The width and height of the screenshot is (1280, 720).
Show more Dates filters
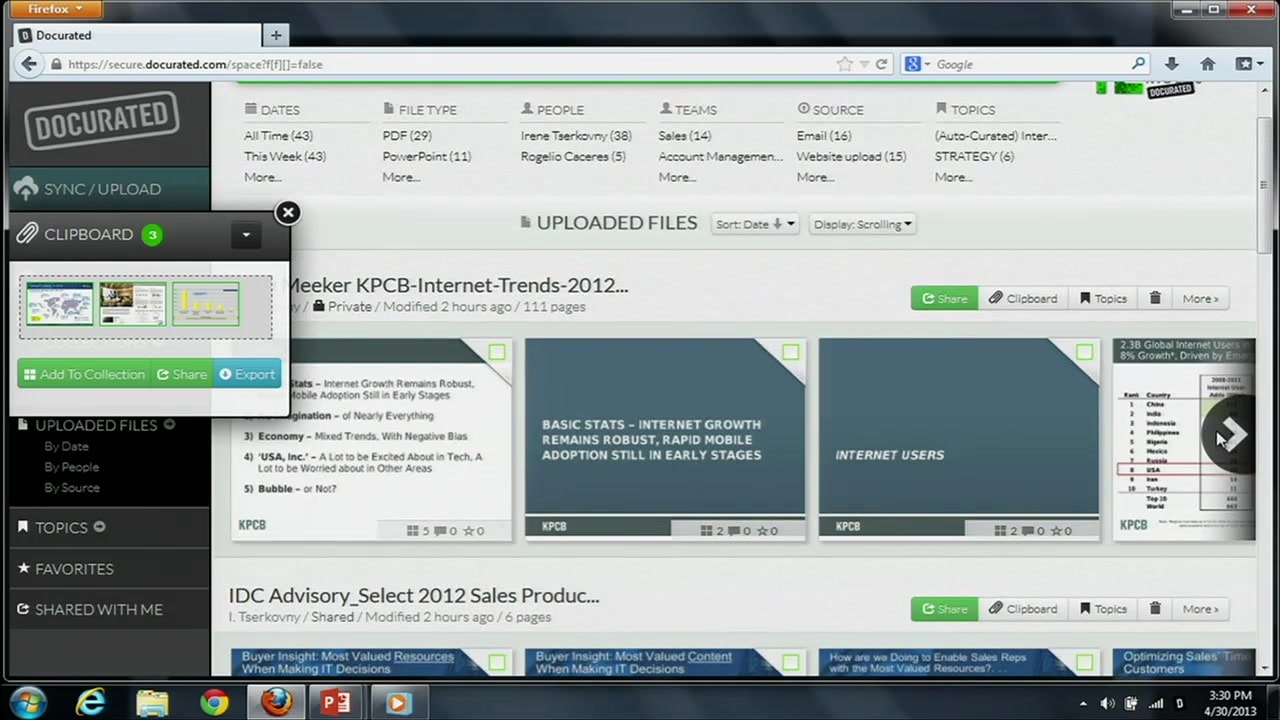click(x=262, y=177)
